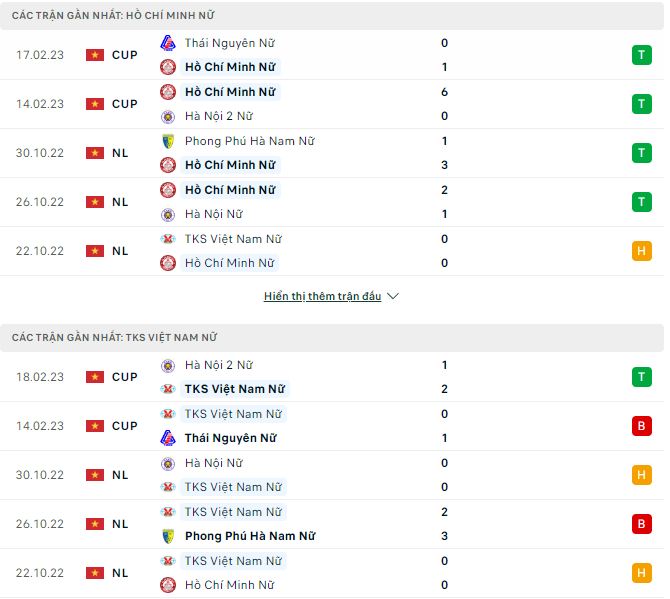This screenshot has height=599, width=670.
Task: Click the NL league label for the 26.10.22 Hồ Chí Minh match
Action: click(120, 202)
